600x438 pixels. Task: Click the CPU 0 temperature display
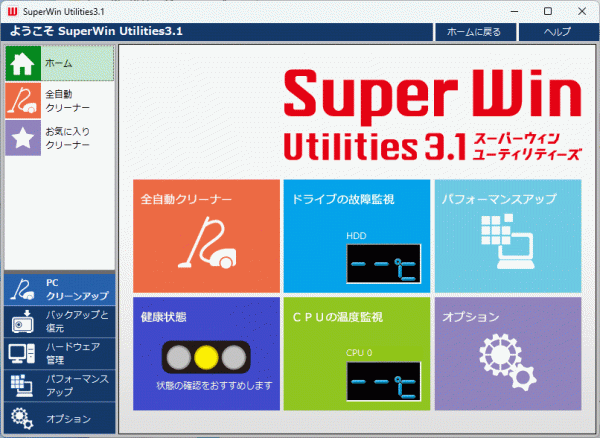[383, 381]
